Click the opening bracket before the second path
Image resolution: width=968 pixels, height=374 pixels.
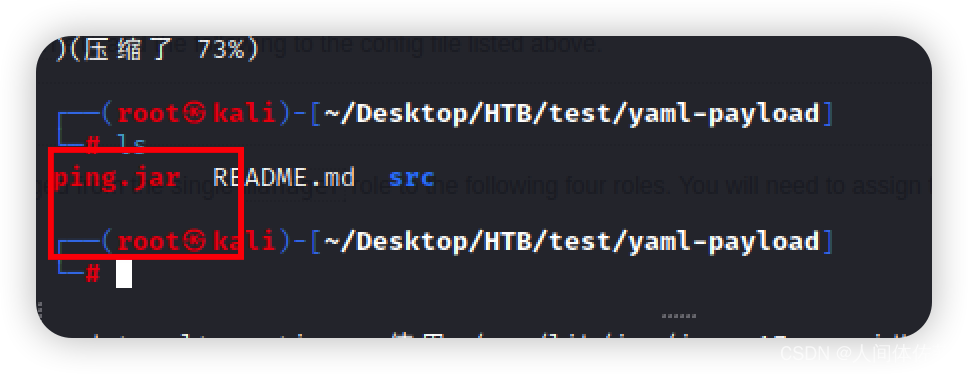[315, 241]
